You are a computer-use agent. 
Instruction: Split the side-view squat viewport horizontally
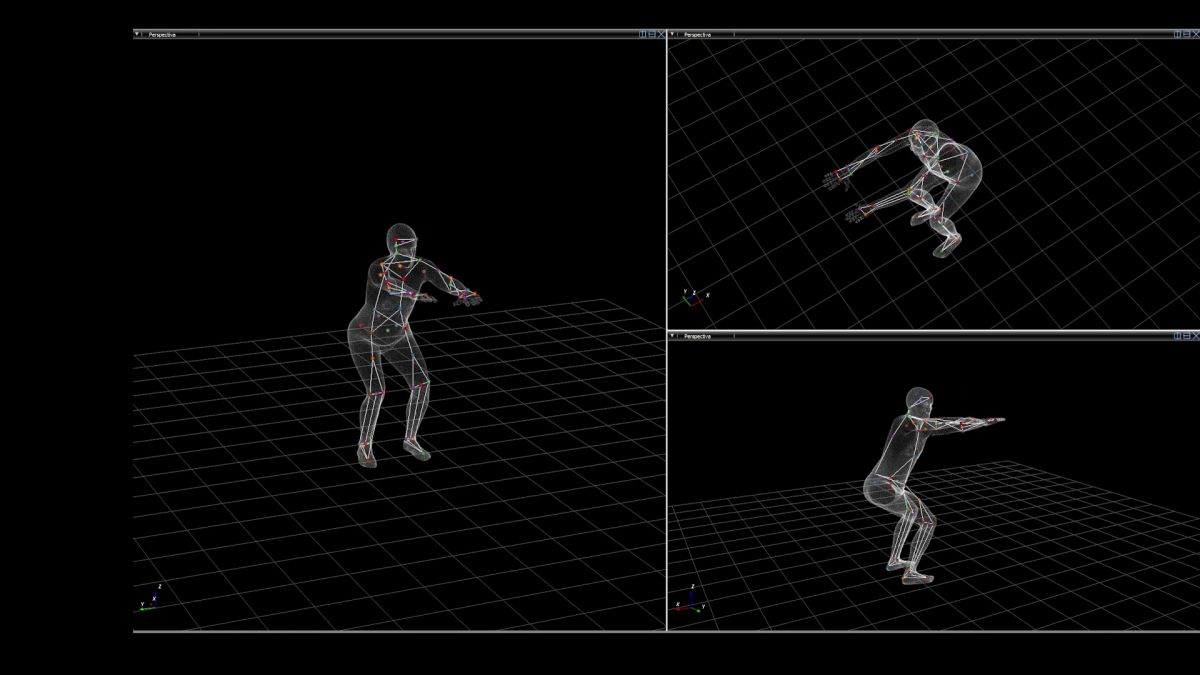point(1186,336)
